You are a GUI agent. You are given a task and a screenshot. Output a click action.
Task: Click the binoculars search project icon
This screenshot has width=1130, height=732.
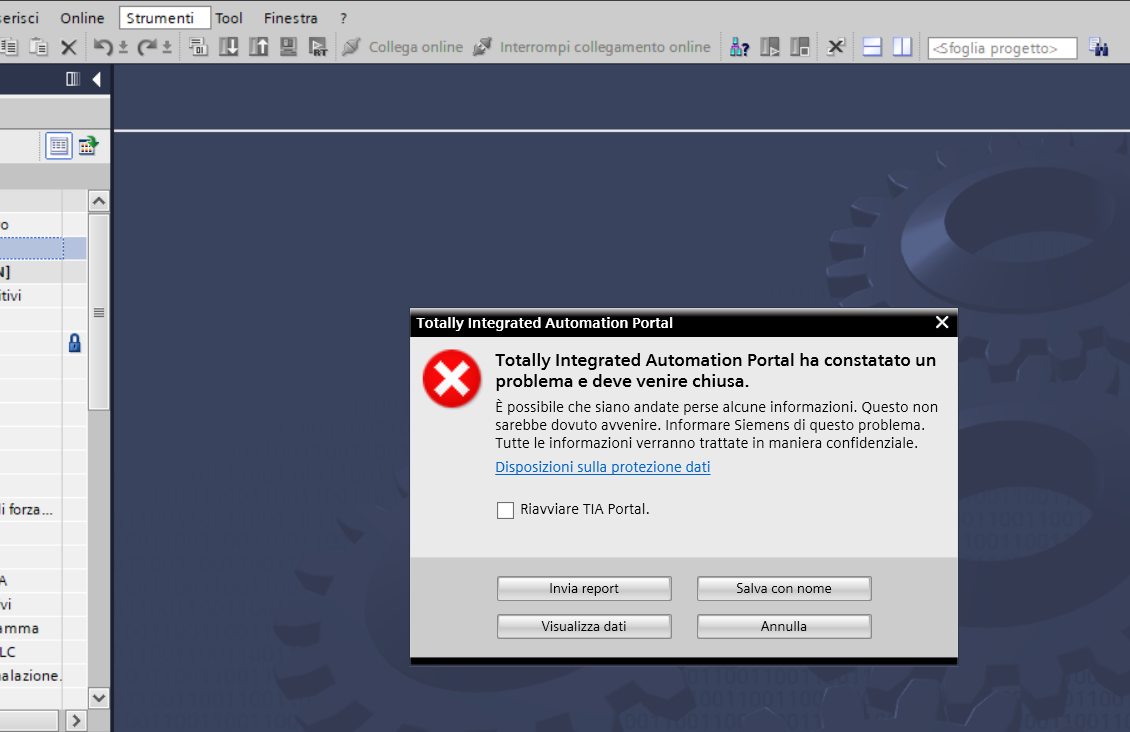[1099, 48]
